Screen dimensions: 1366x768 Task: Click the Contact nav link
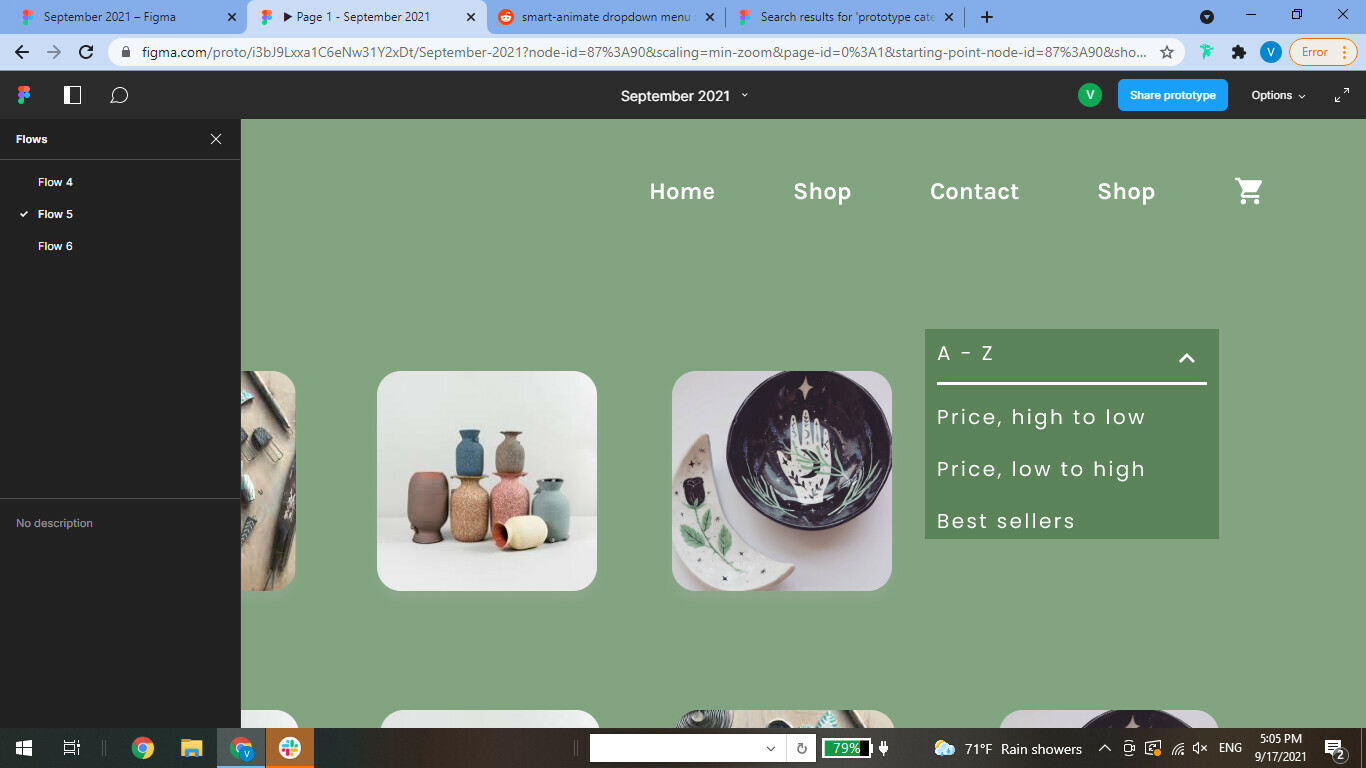point(974,192)
